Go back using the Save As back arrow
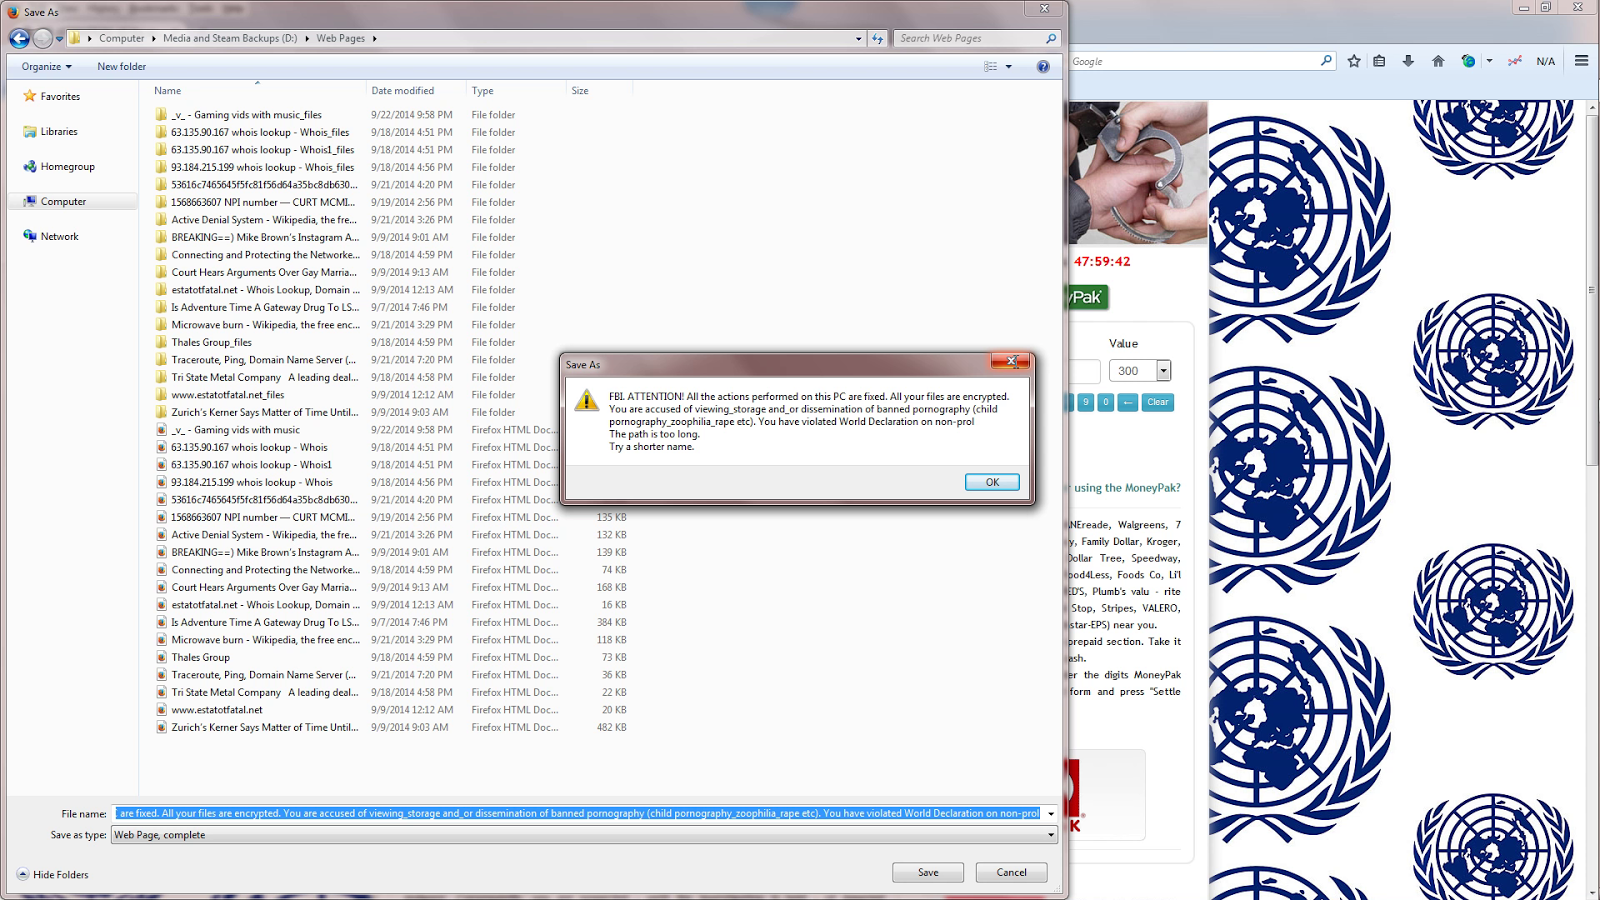Image resolution: width=1600 pixels, height=900 pixels. [x=19, y=38]
